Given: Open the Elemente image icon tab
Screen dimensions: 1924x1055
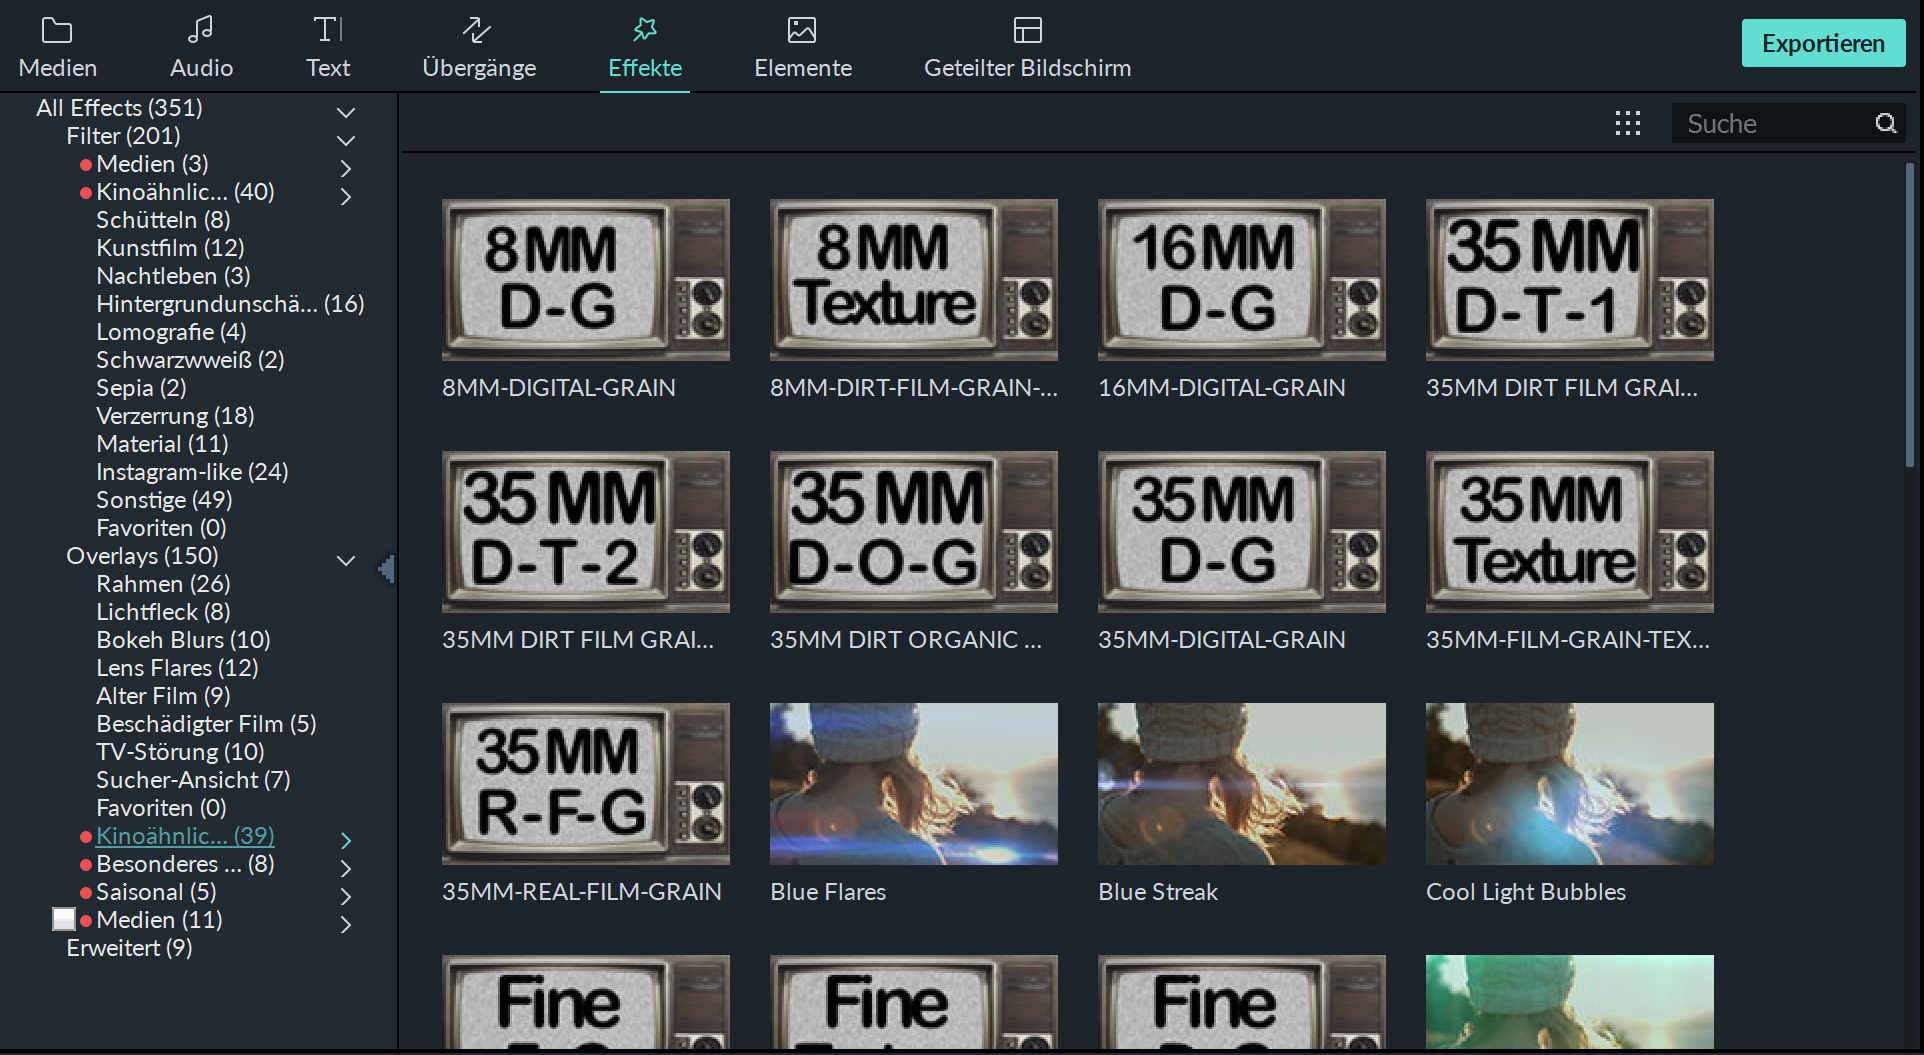Looking at the screenshot, I should (x=802, y=30).
